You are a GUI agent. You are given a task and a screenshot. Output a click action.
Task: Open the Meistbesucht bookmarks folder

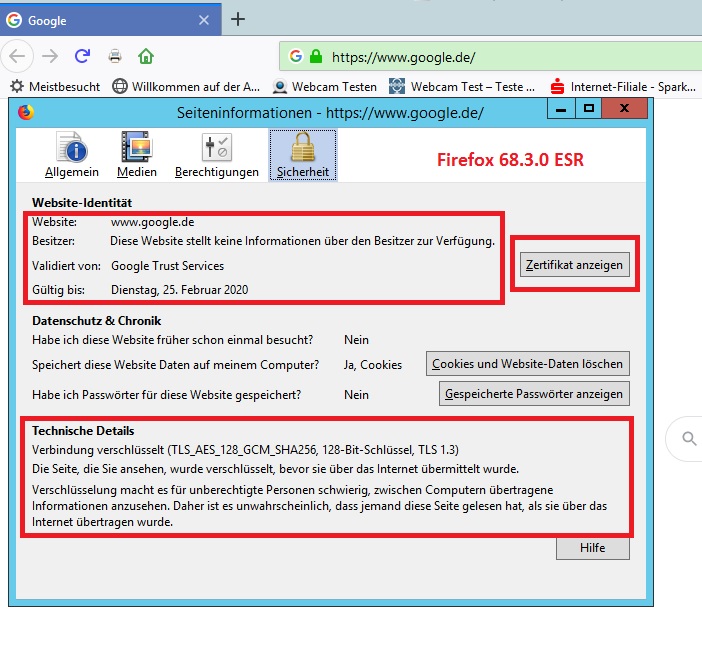55,86
